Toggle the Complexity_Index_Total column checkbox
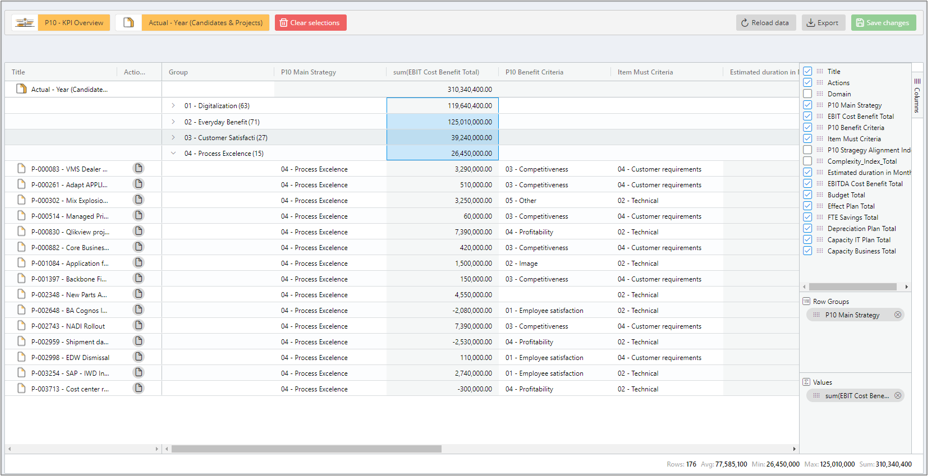928x476 pixels. point(808,161)
